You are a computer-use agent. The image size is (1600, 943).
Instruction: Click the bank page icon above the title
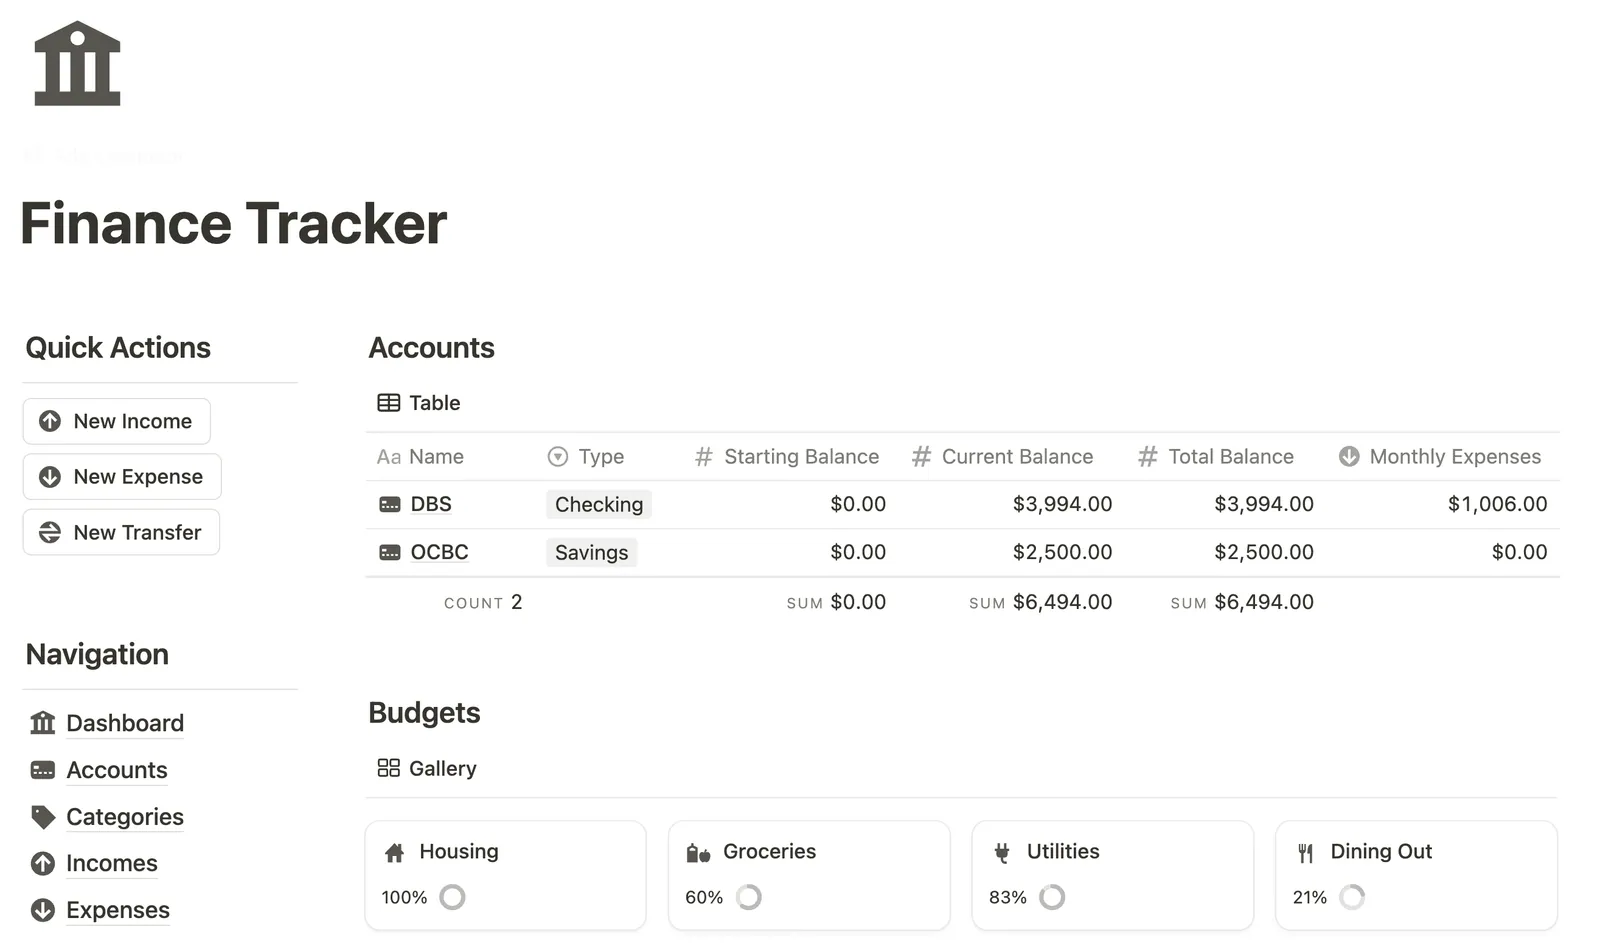[77, 63]
